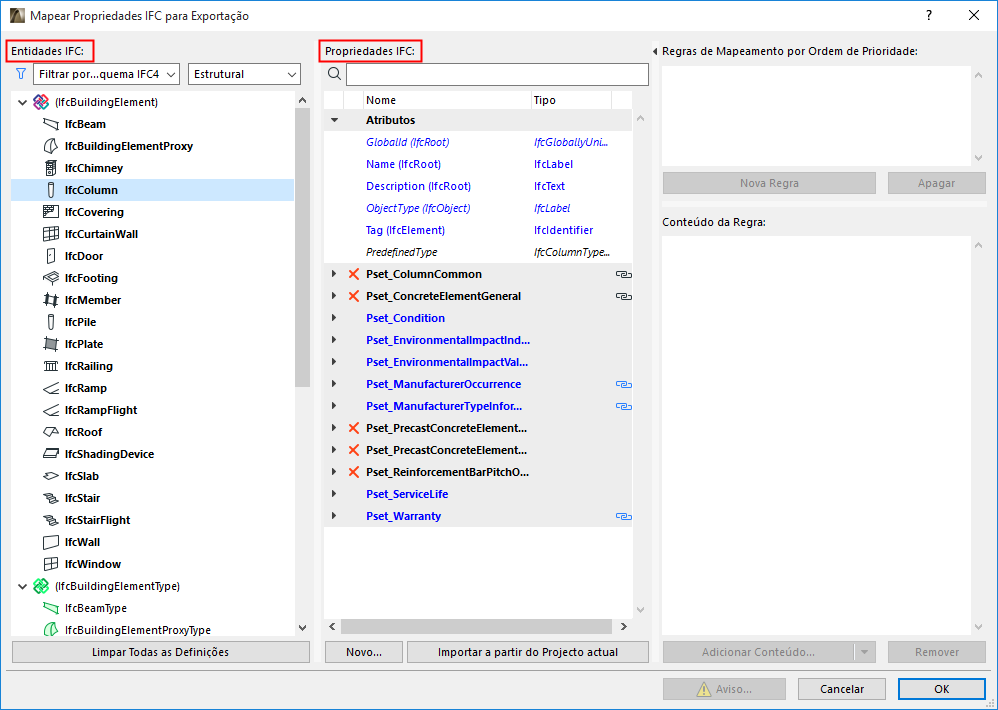Collapse the Atributos section
The width and height of the screenshot is (998, 710).
[x=334, y=120]
